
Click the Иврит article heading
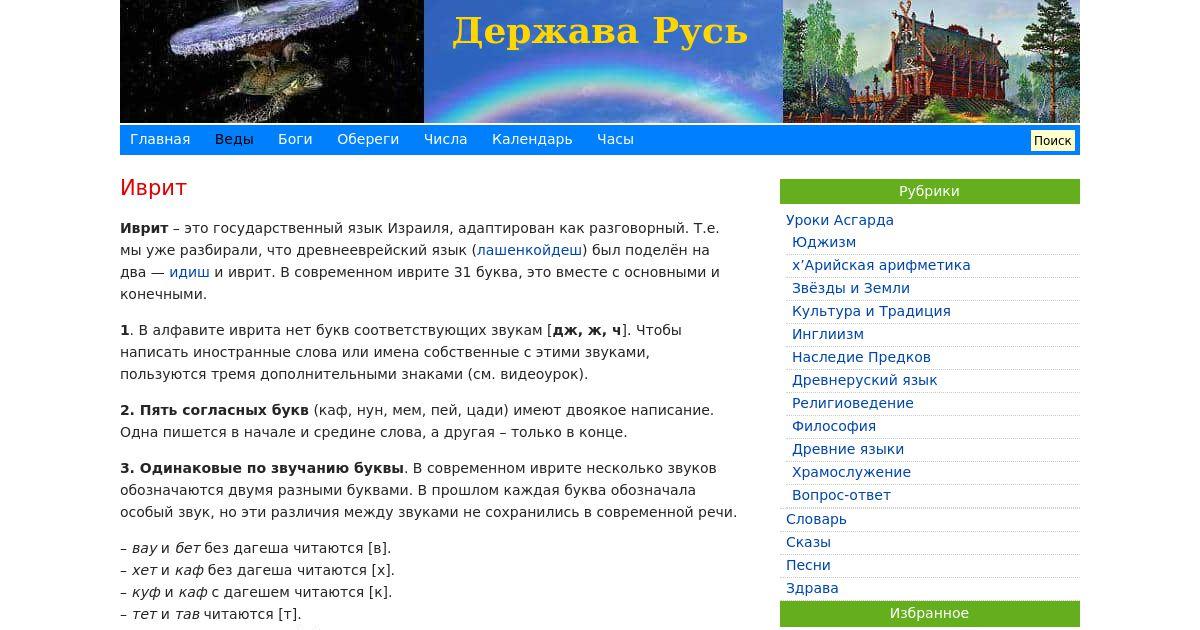[153, 188]
